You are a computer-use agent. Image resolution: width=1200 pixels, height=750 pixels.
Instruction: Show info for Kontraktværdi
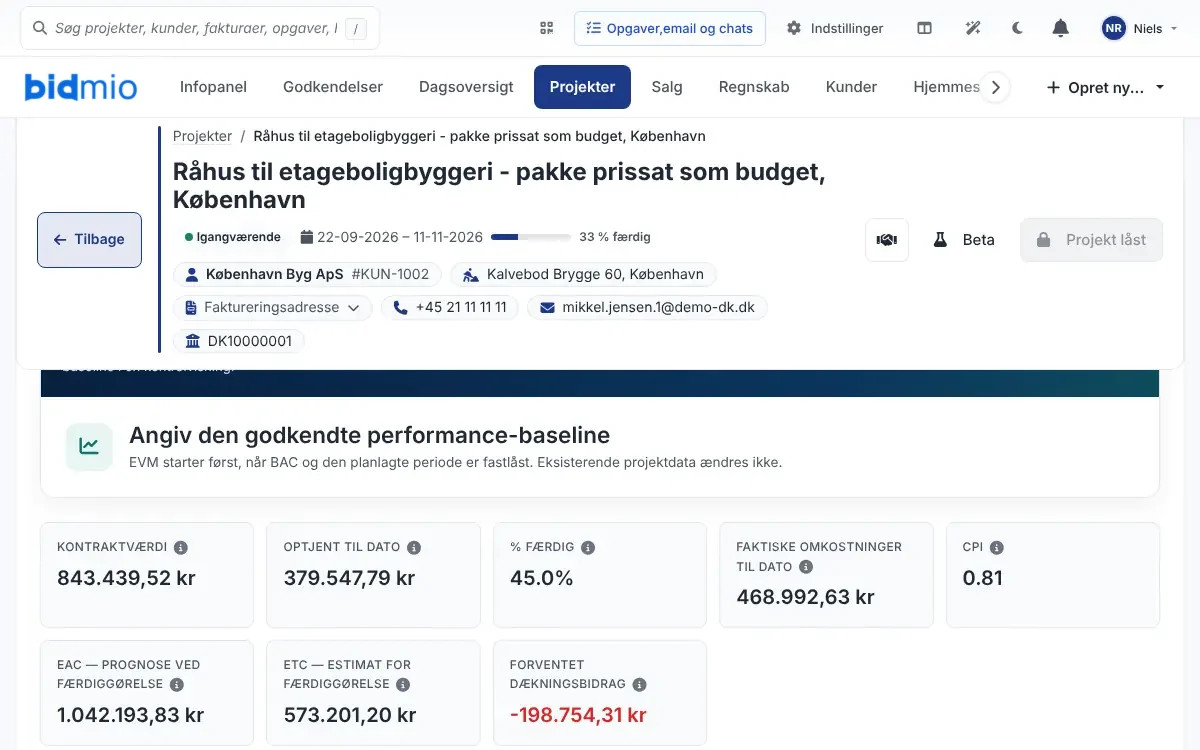click(181, 548)
